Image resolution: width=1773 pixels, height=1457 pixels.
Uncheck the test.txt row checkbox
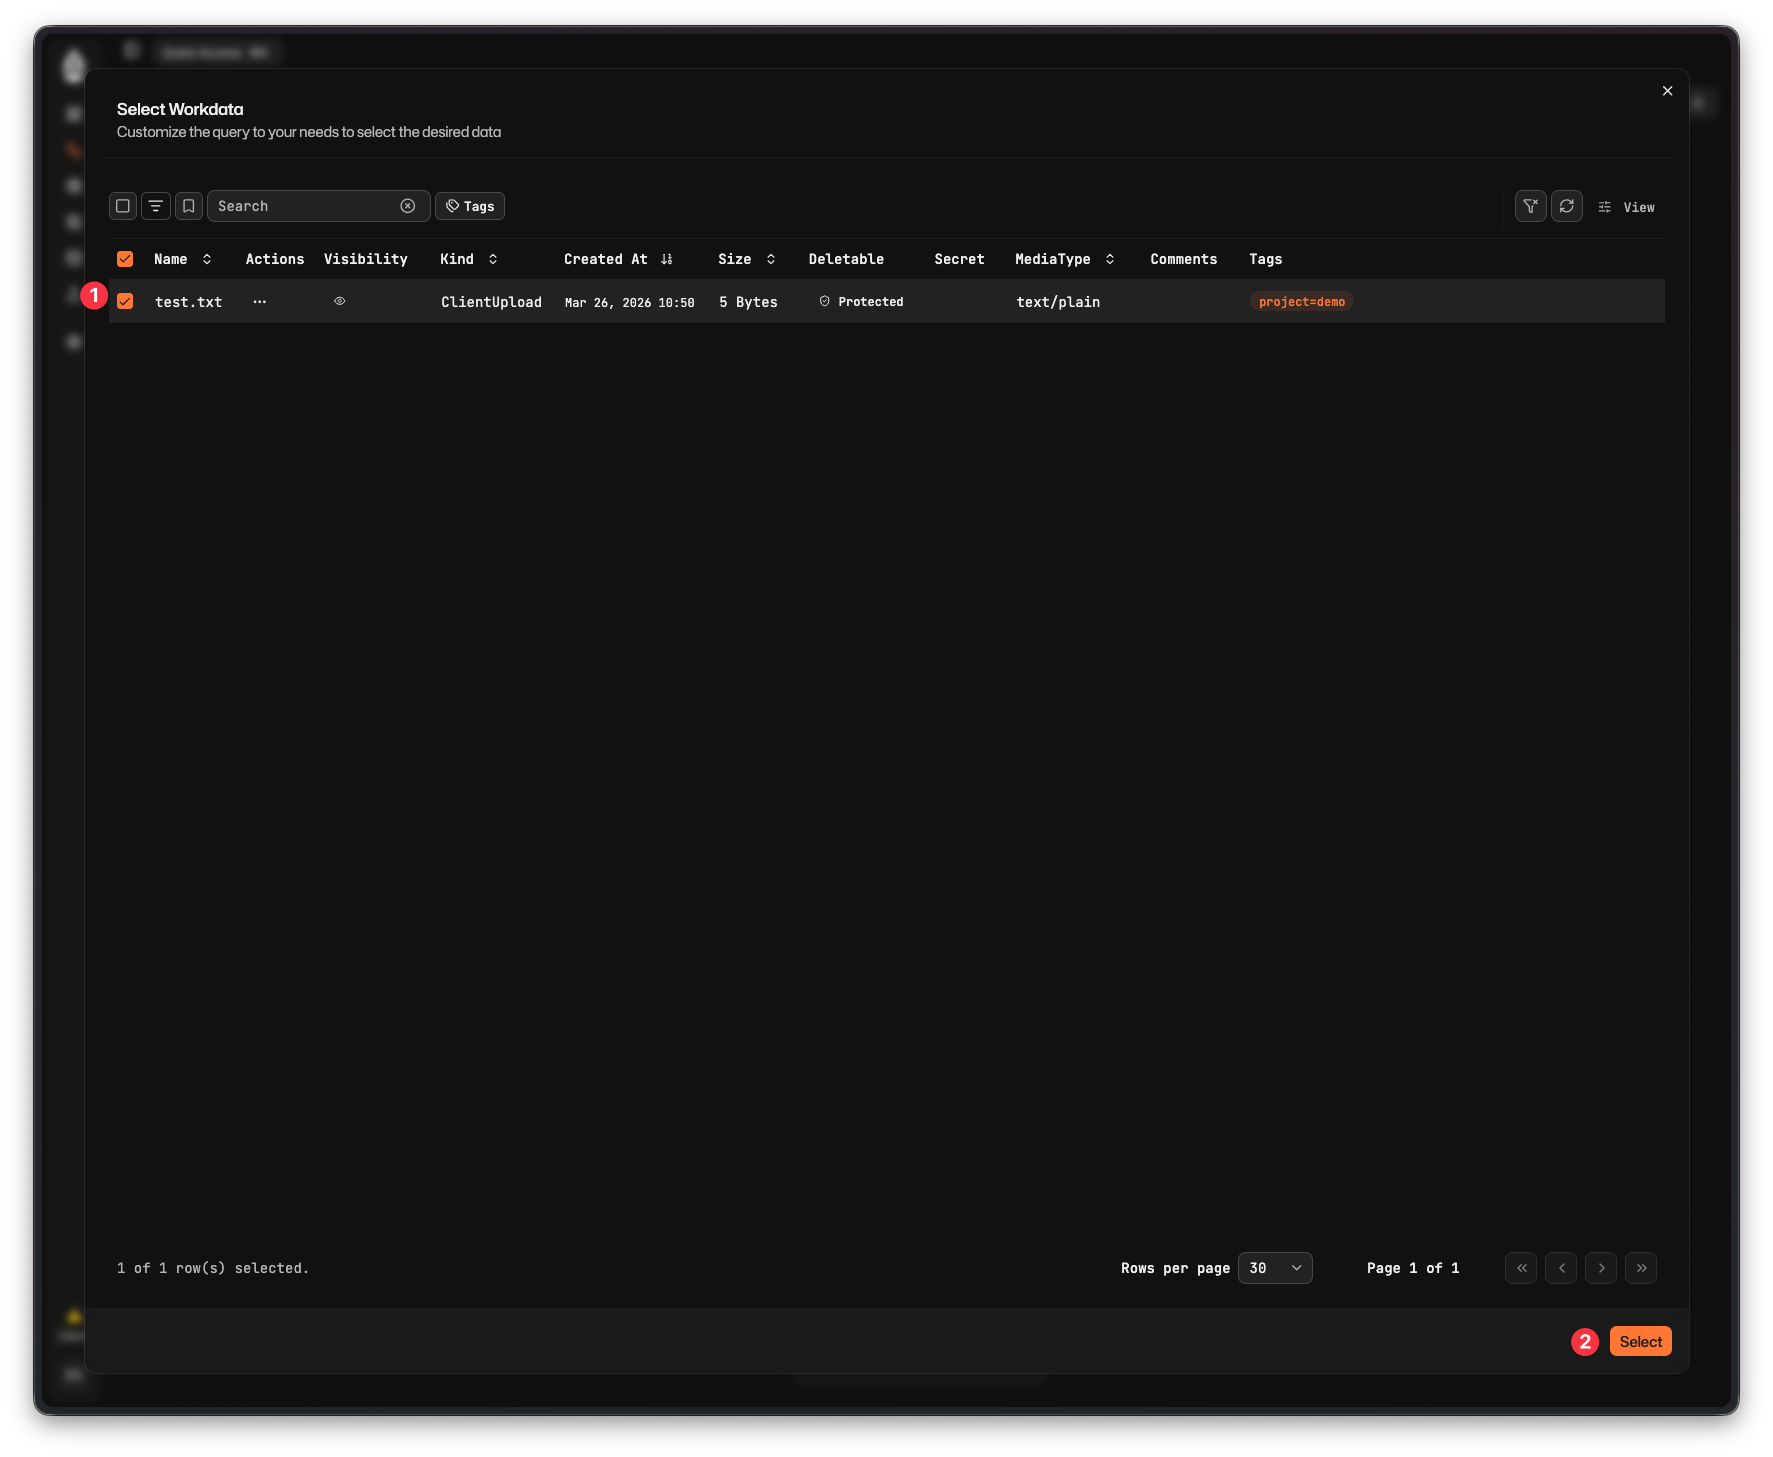coord(125,302)
